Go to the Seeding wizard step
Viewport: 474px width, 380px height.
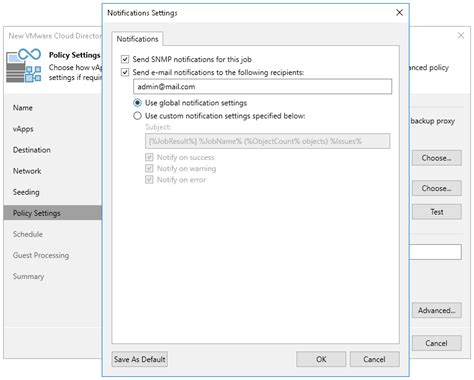click(x=26, y=192)
